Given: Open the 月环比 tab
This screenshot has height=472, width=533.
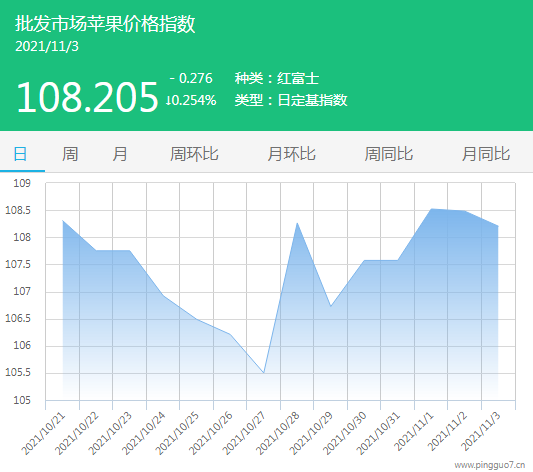Looking at the screenshot, I should 292,154.
